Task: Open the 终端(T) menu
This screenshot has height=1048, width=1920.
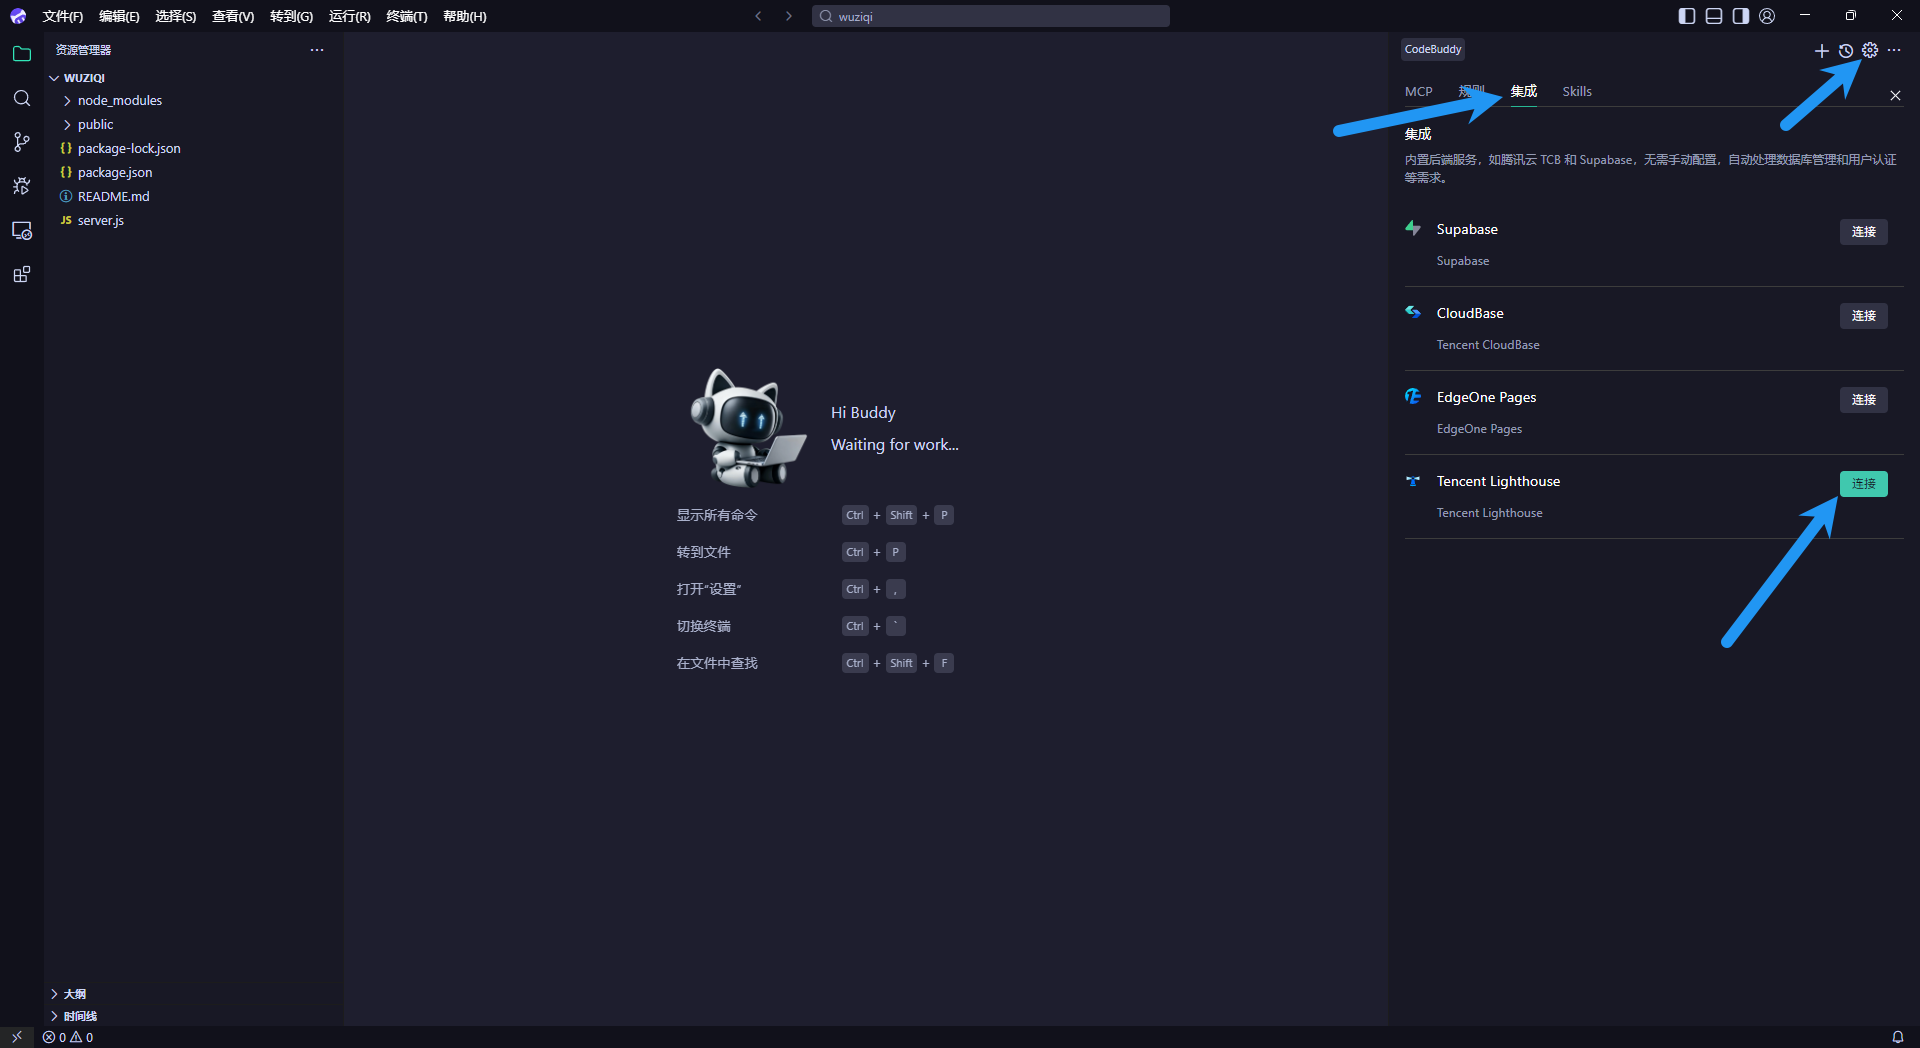Action: pyautogui.click(x=406, y=16)
